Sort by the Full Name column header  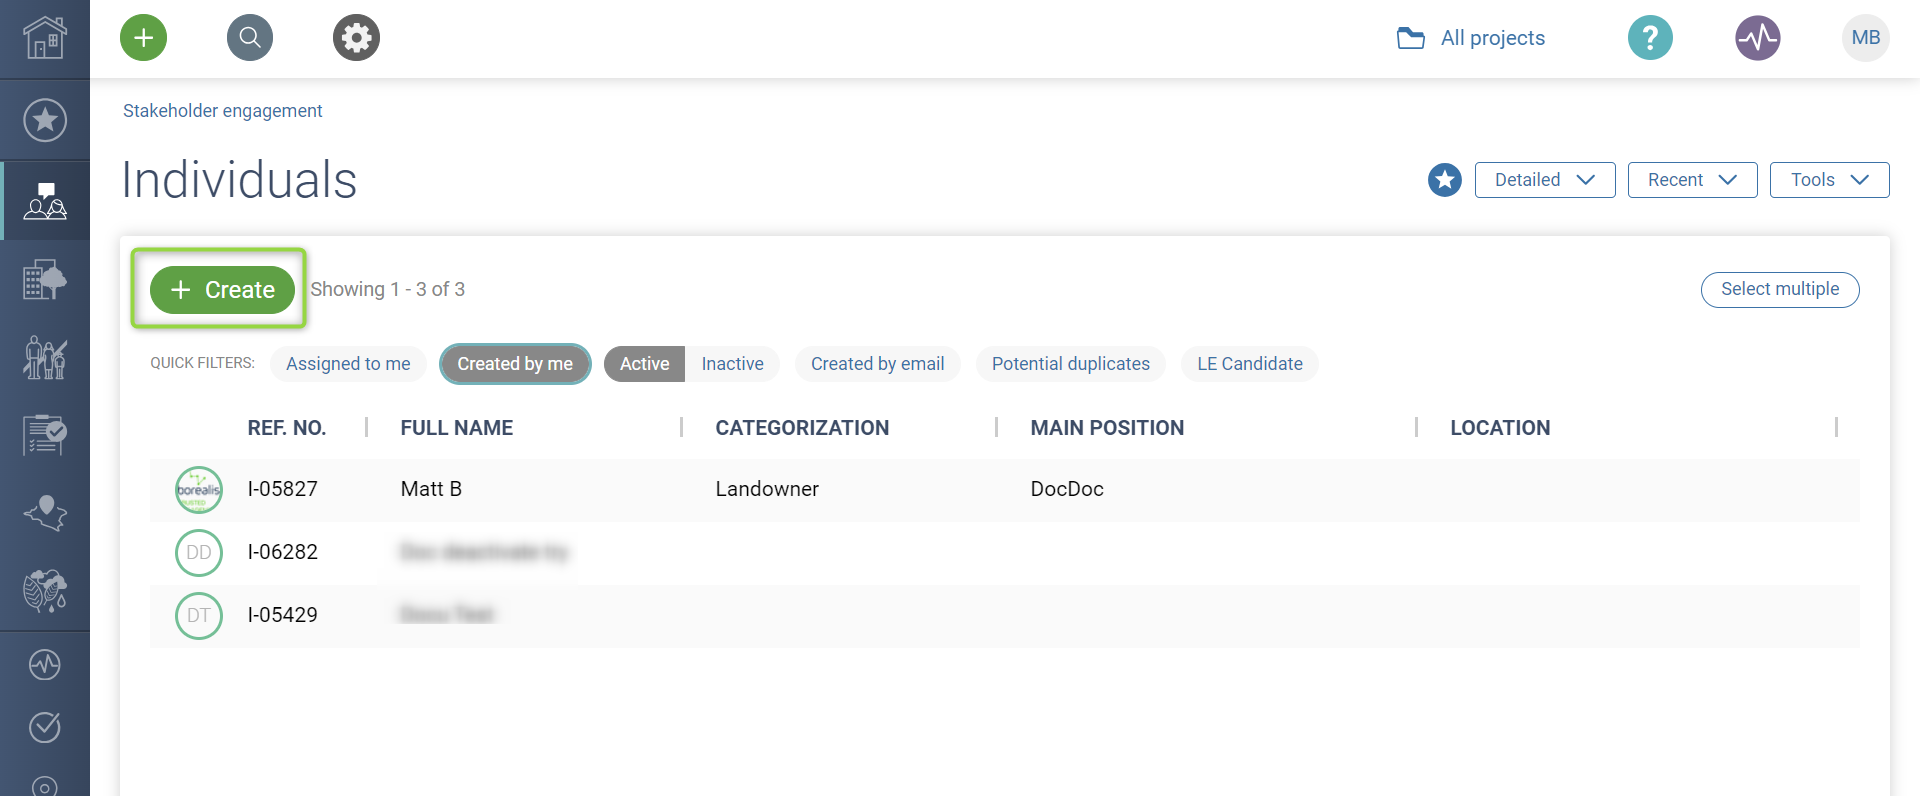(457, 428)
